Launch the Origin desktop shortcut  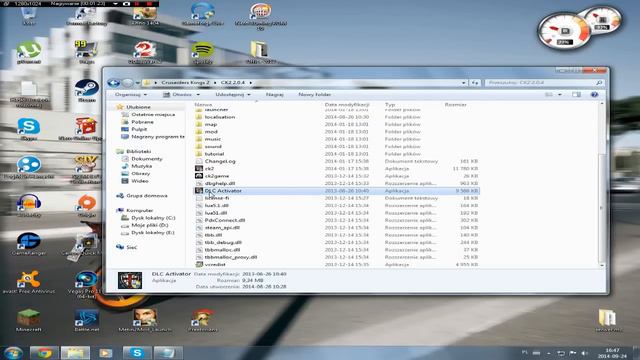coord(87,204)
